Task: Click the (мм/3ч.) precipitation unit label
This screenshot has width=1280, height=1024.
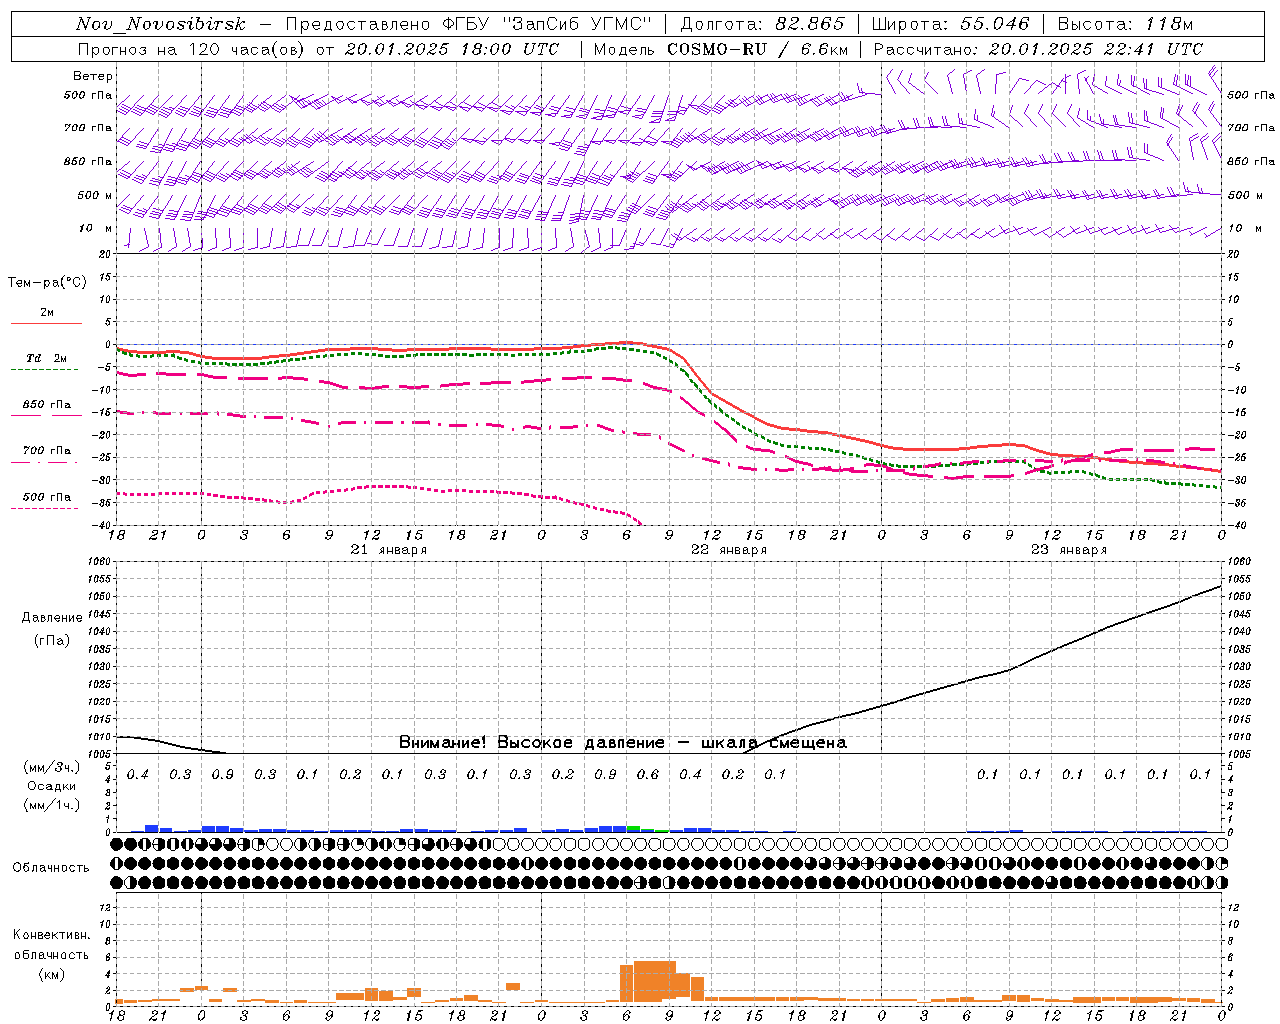Action: click(52, 767)
